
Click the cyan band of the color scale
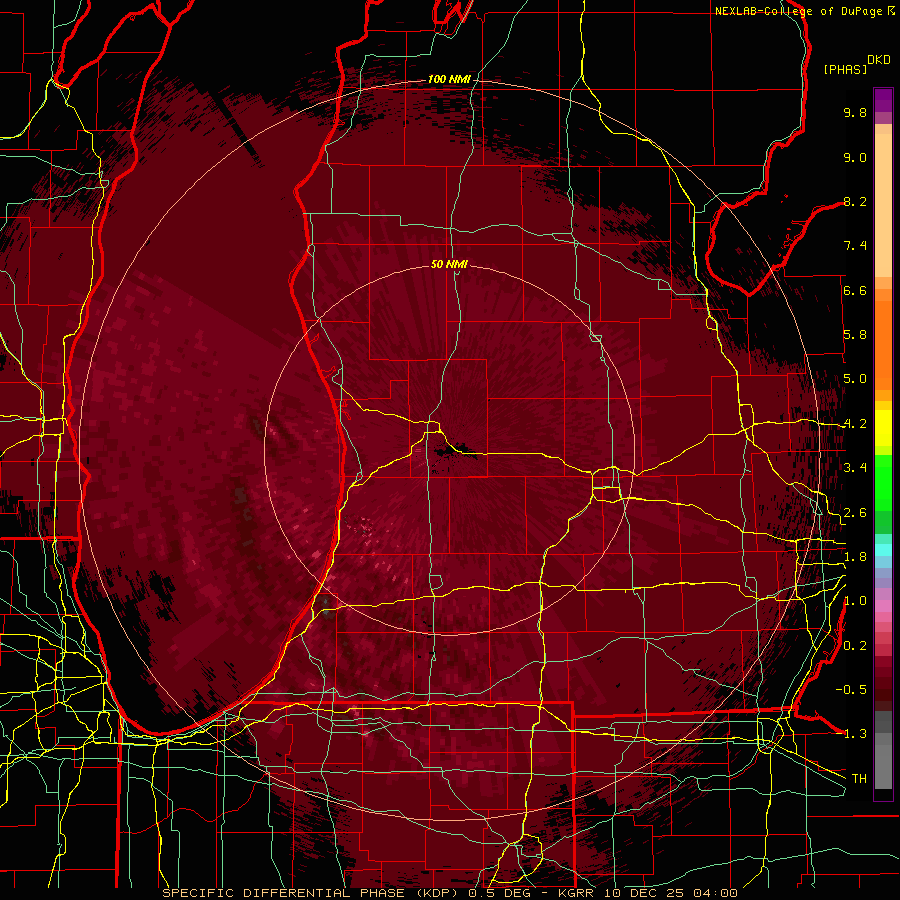tap(883, 550)
